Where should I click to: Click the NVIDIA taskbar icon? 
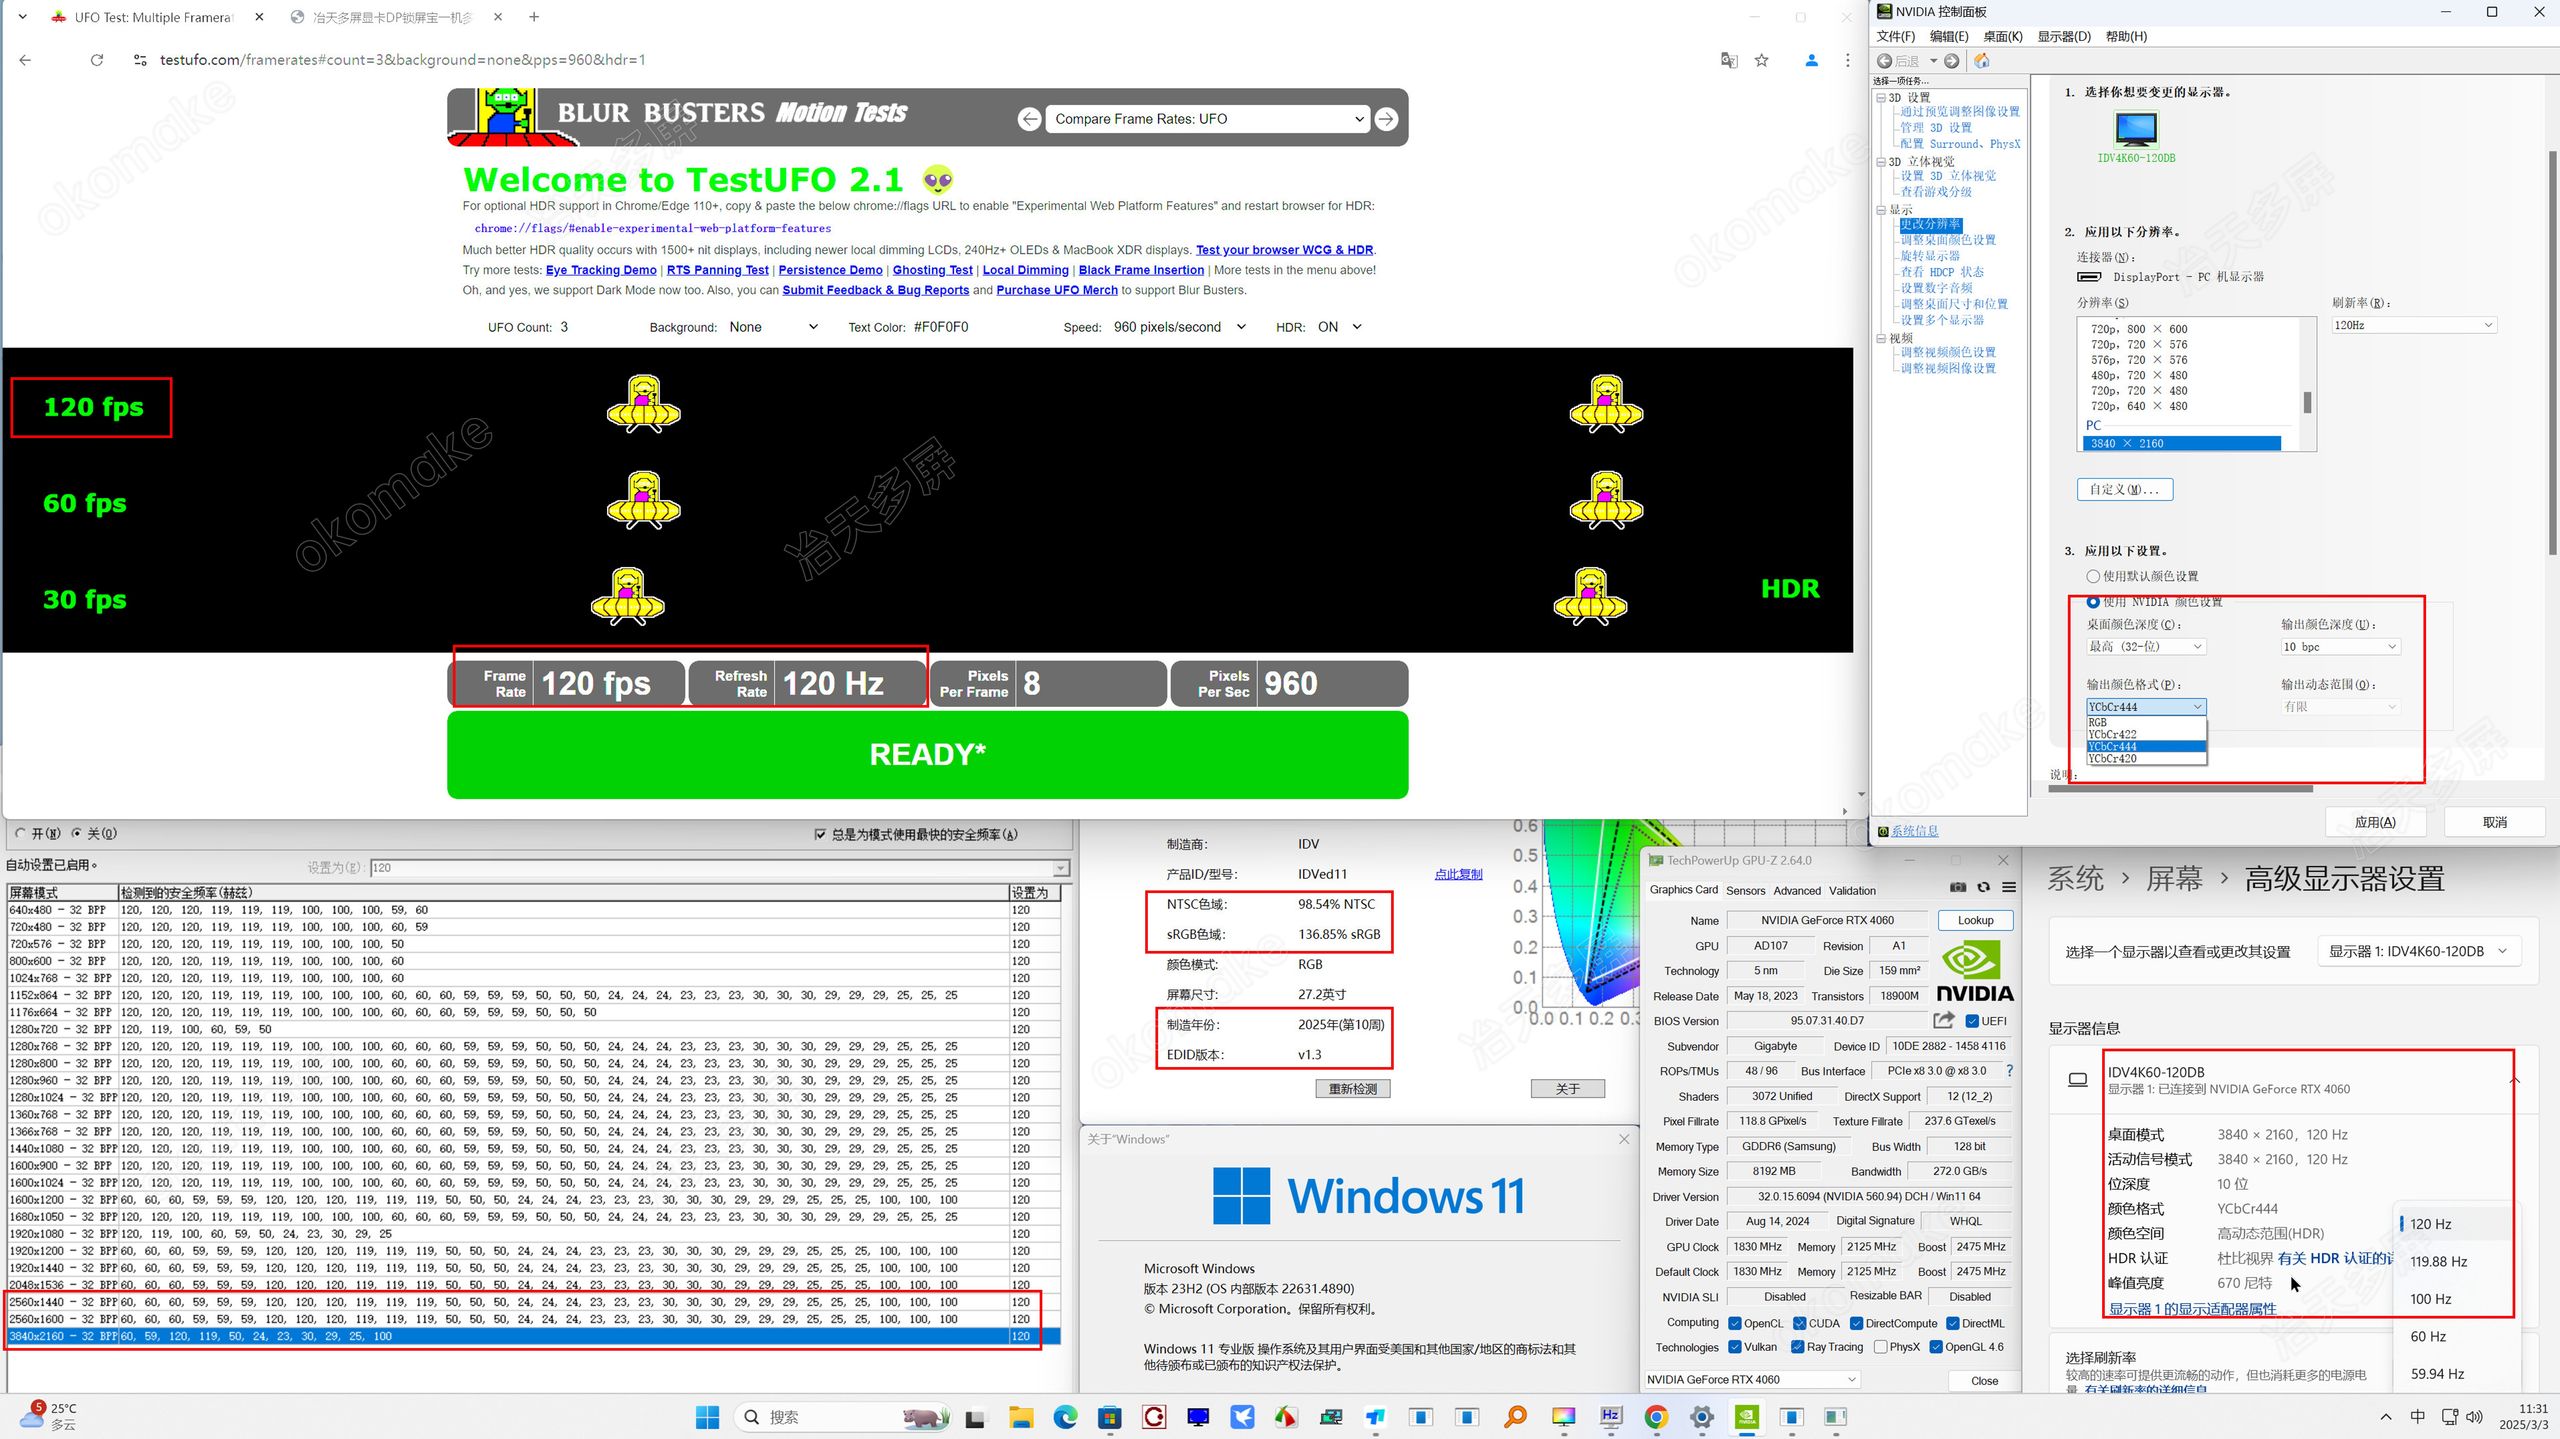click(1747, 1417)
